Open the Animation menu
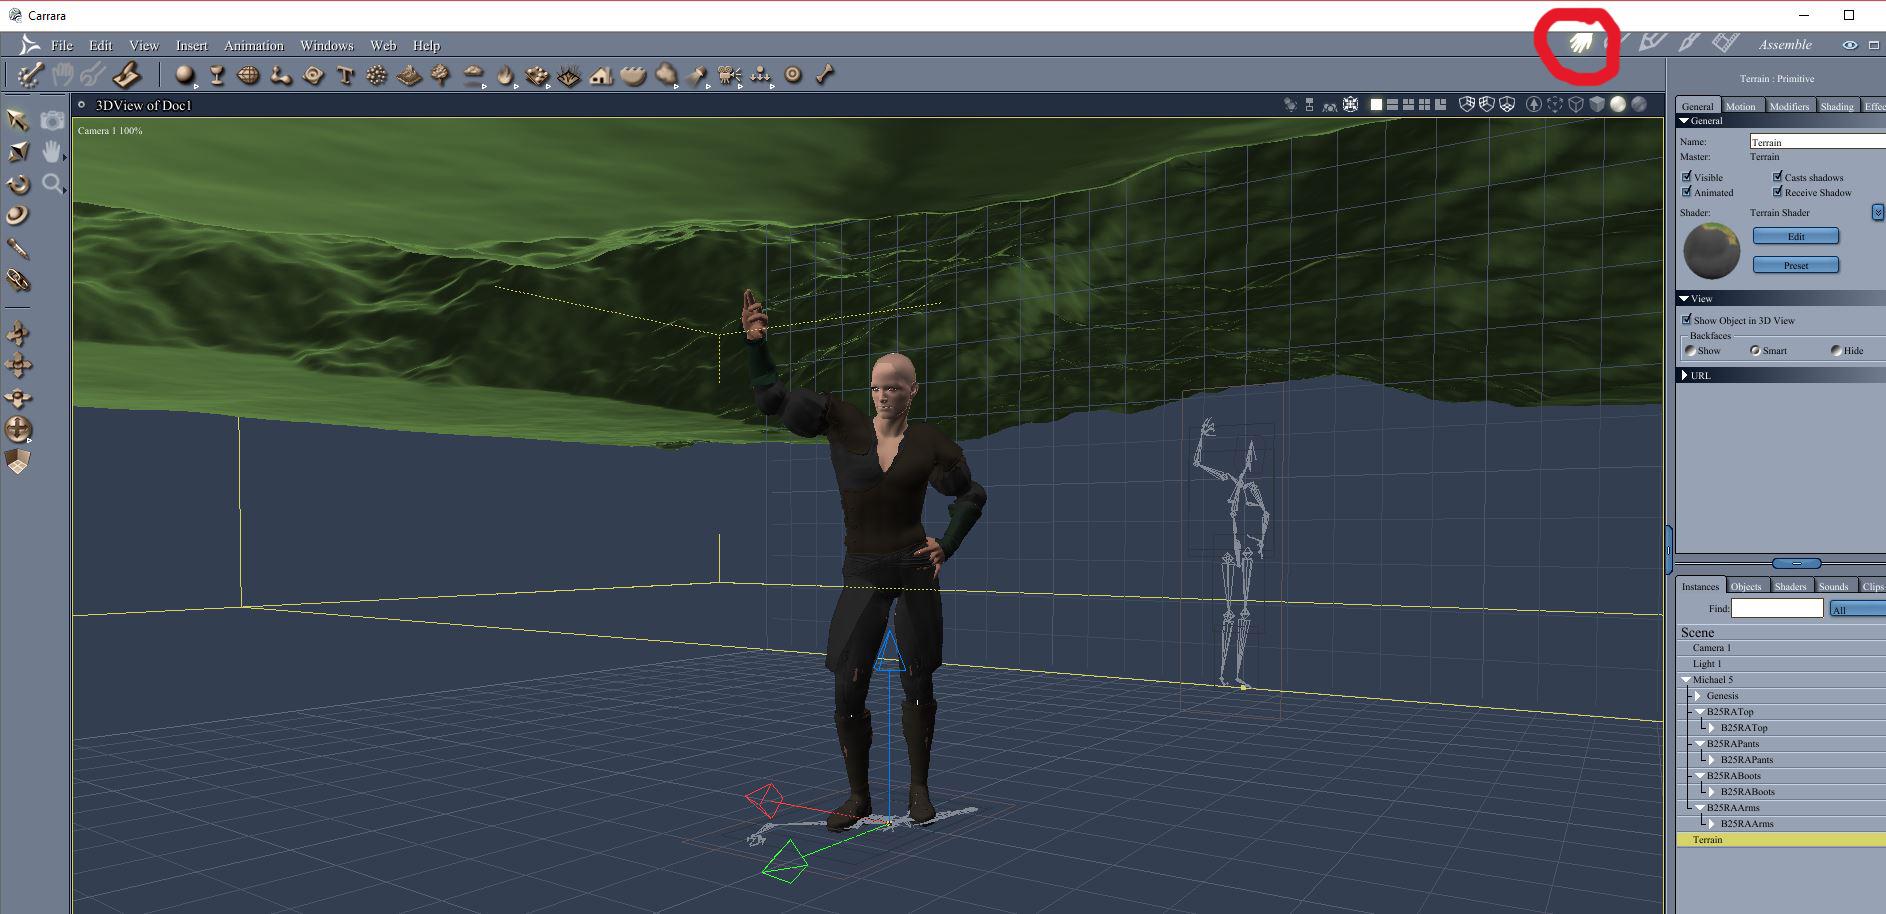This screenshot has height=914, width=1886. [x=254, y=45]
